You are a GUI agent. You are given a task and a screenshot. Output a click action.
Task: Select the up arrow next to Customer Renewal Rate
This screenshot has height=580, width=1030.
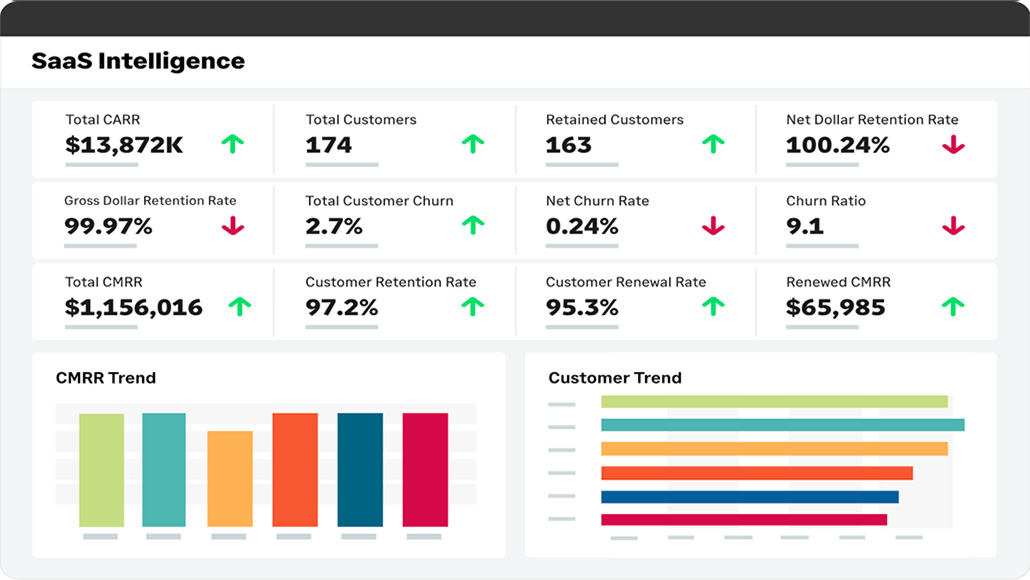tap(713, 307)
